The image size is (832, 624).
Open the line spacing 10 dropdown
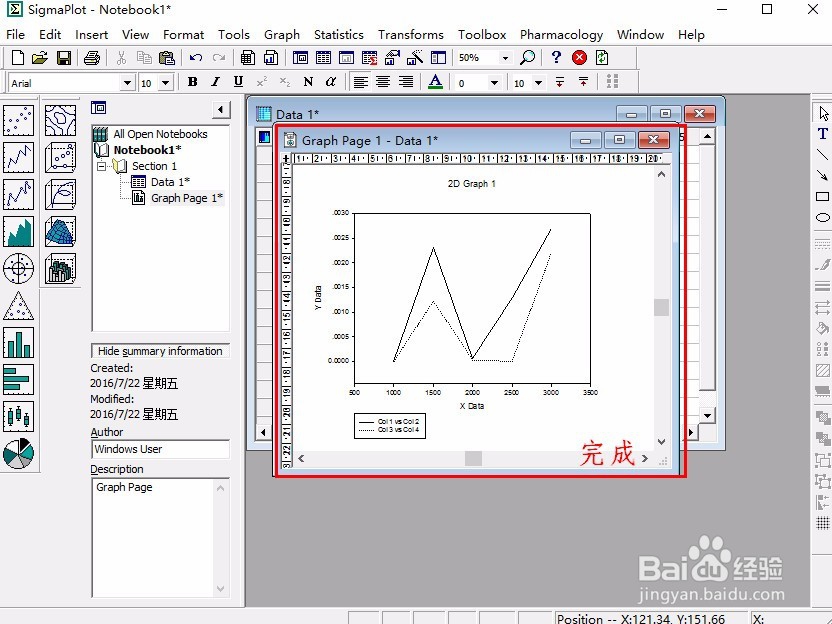point(539,83)
